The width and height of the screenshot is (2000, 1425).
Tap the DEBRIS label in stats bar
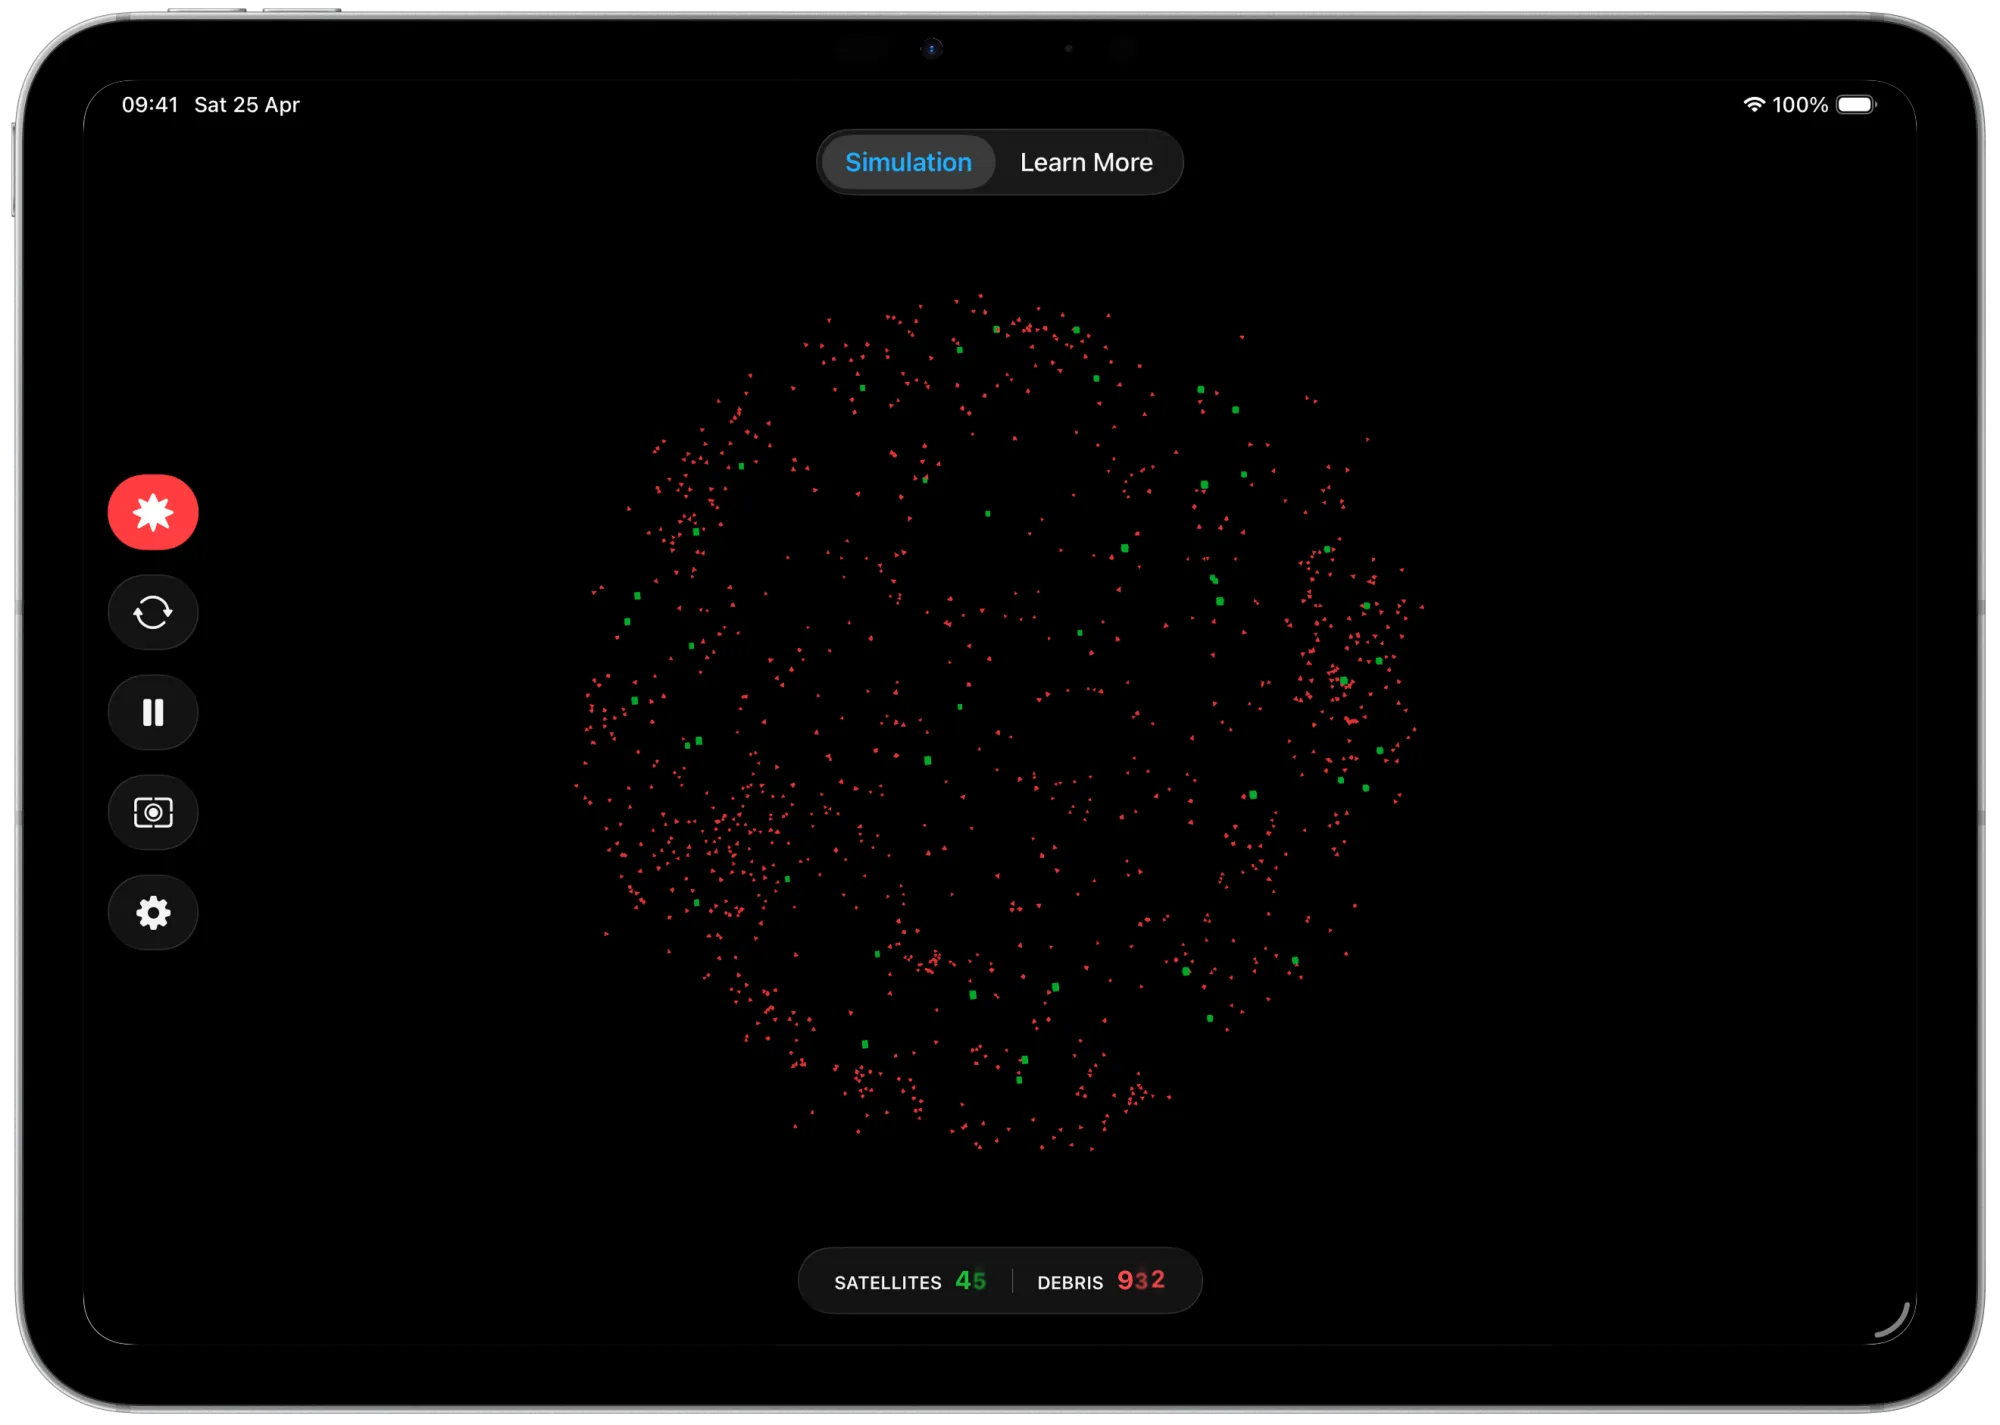click(x=1070, y=1282)
